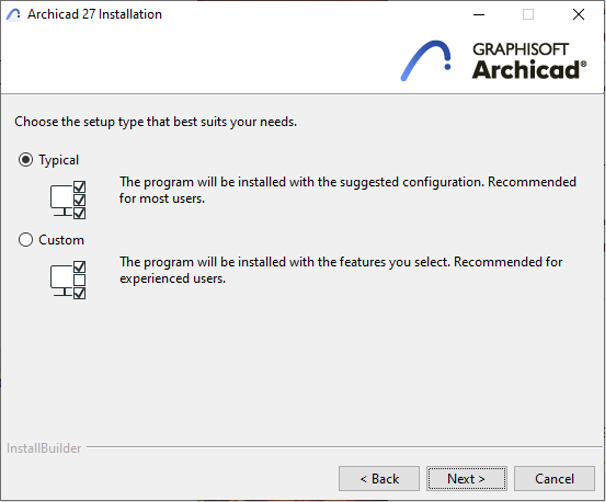The image size is (606, 502).
Task: Click the disabled maximize button
Action: pos(528,15)
